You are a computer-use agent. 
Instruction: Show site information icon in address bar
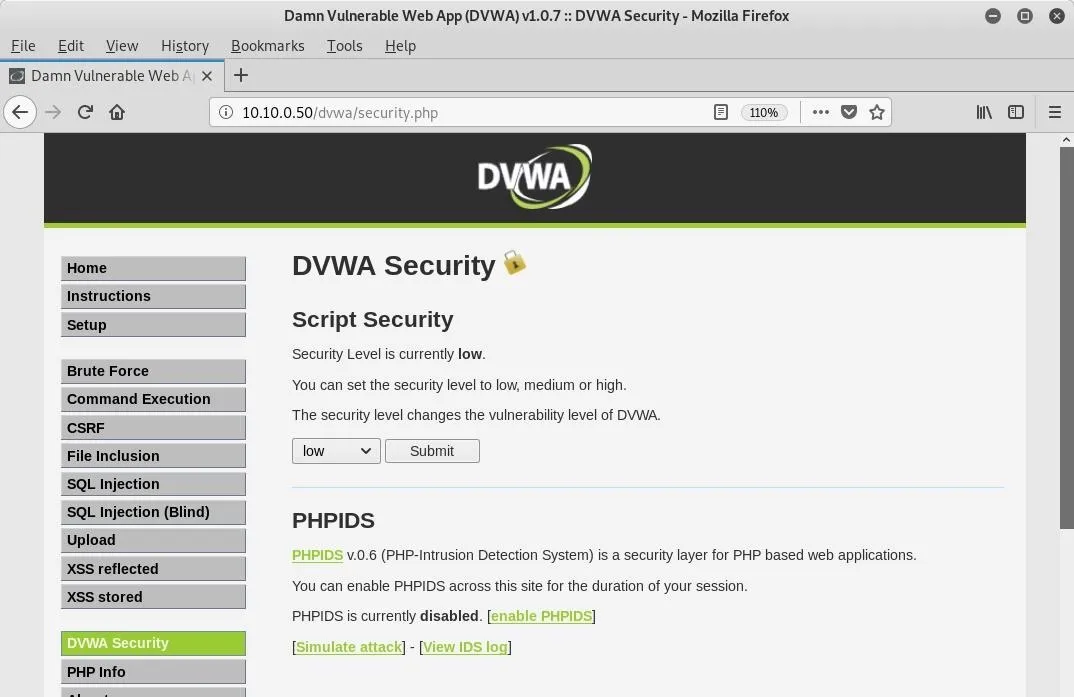[225, 112]
